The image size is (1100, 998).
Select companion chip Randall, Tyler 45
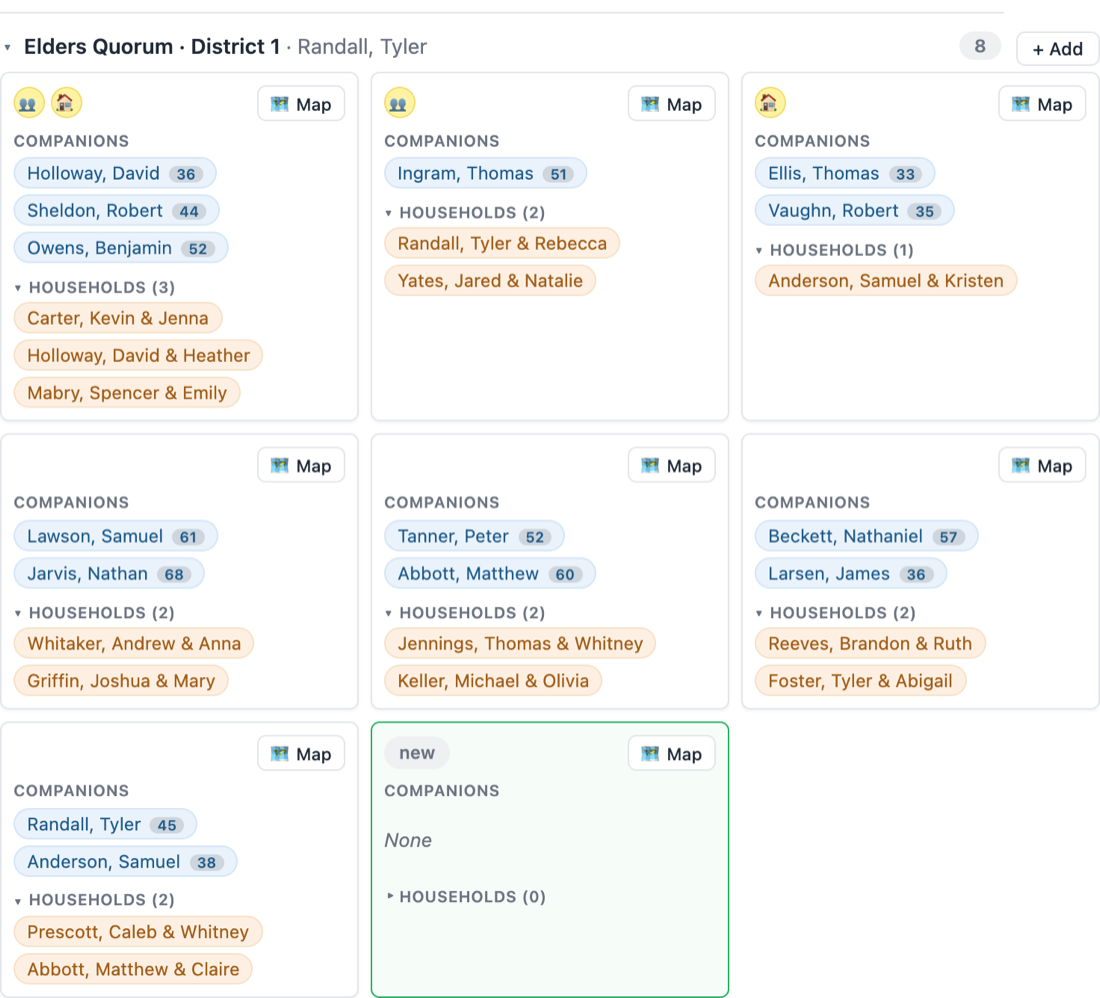[x=105, y=824]
